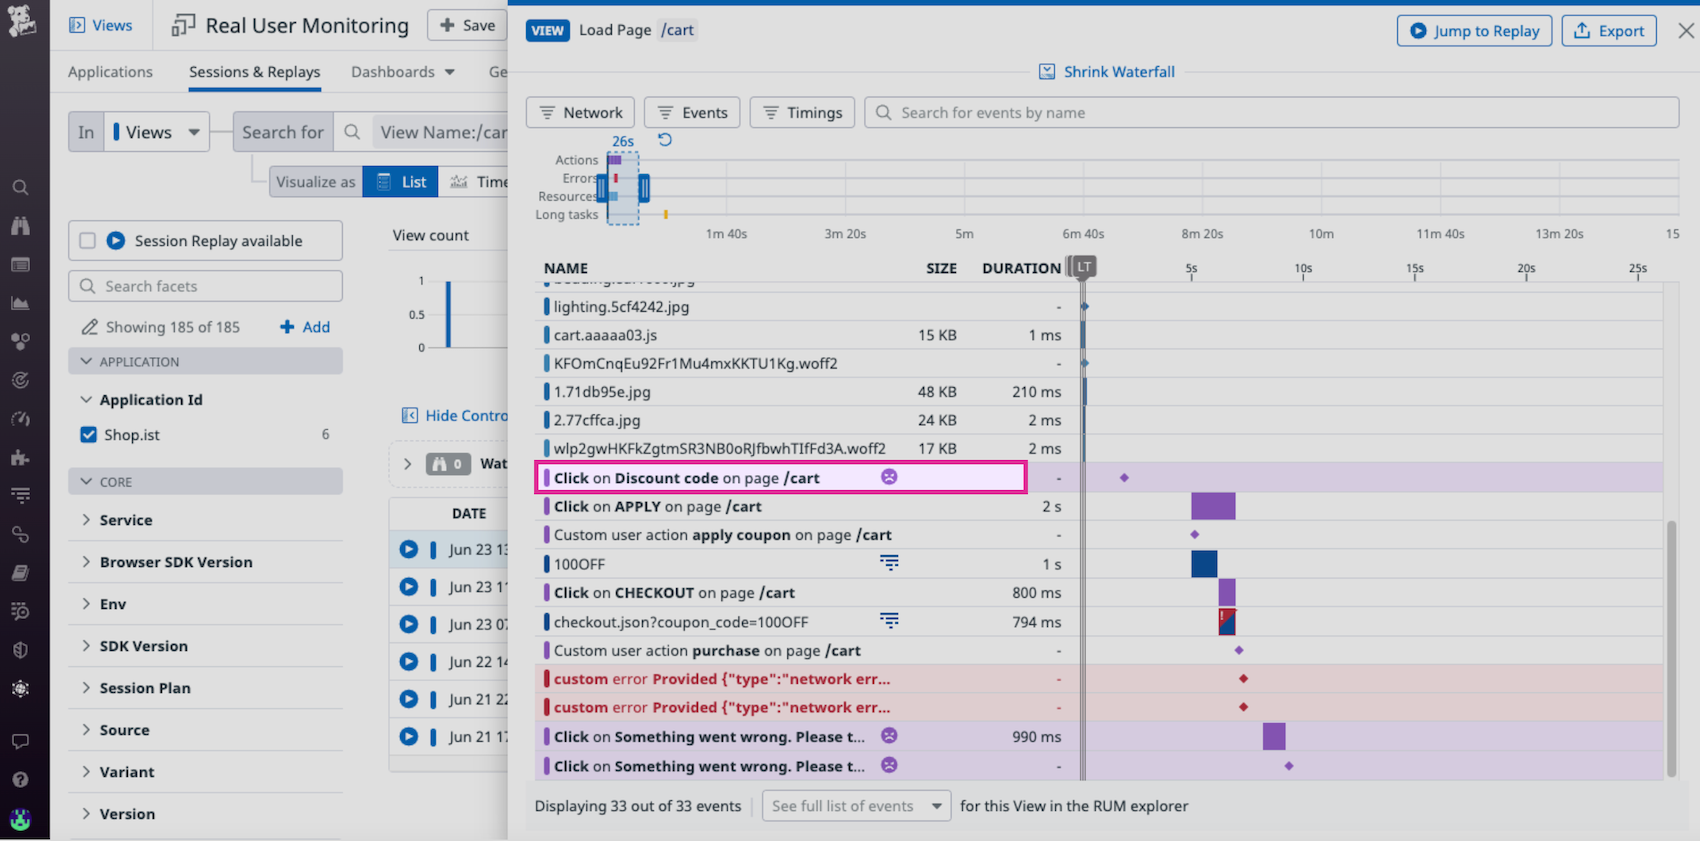The width and height of the screenshot is (1700, 841).
Task: Click the reset timeline selection icon
Action: point(665,140)
